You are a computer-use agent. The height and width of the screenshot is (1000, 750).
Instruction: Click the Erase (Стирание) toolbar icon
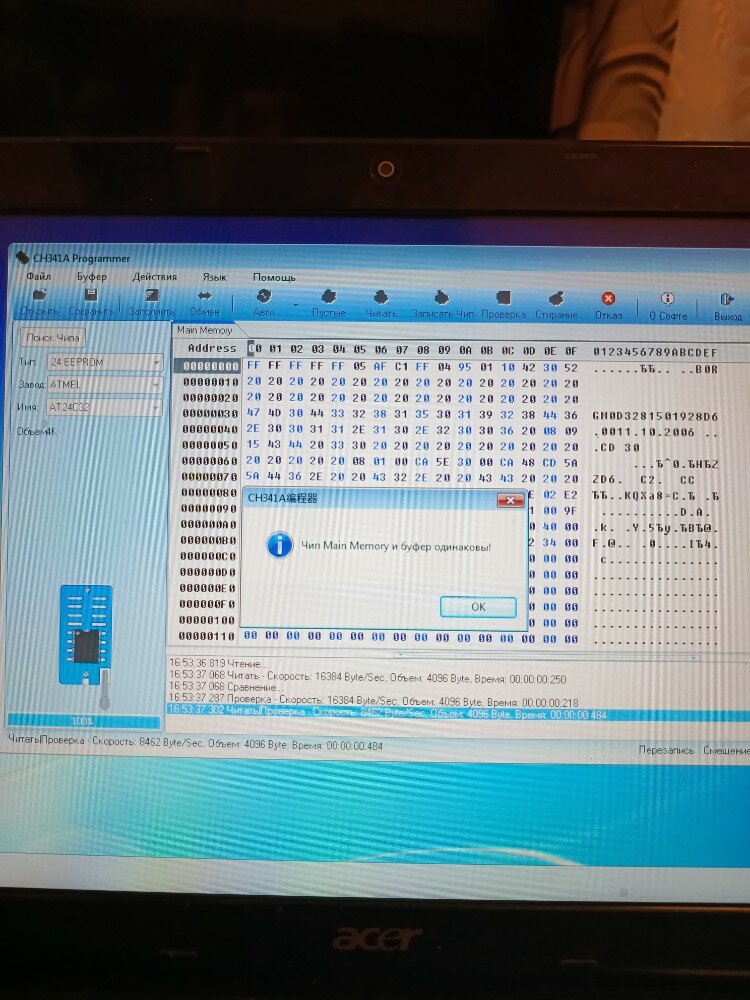coord(556,298)
